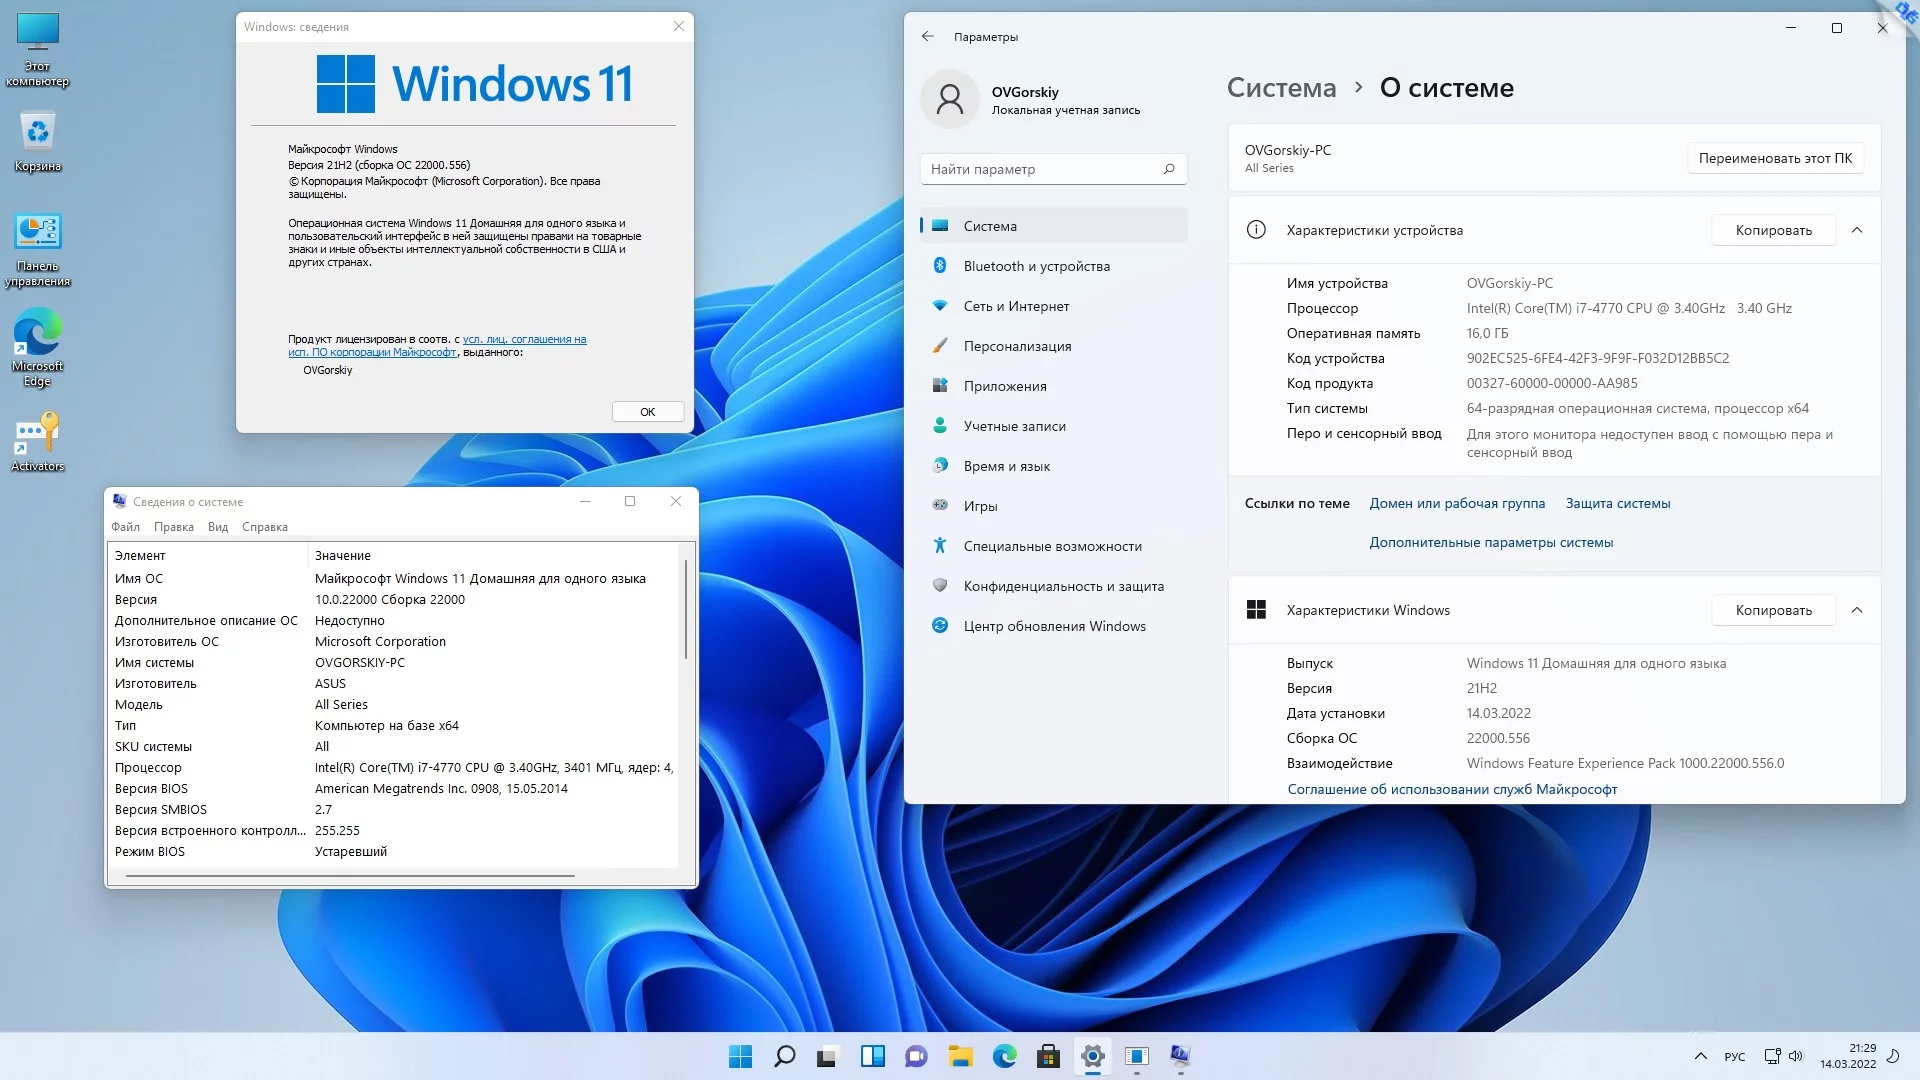Go to Windows Update center
The height and width of the screenshot is (1080, 1920).
[1054, 626]
